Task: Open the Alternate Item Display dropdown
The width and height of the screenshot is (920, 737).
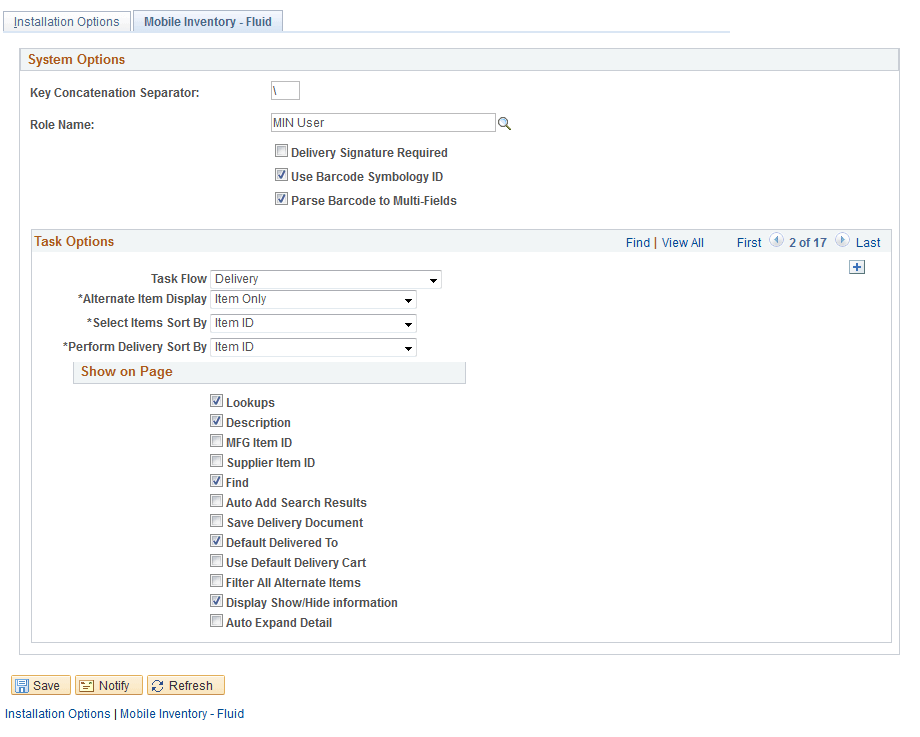Action: point(408,300)
